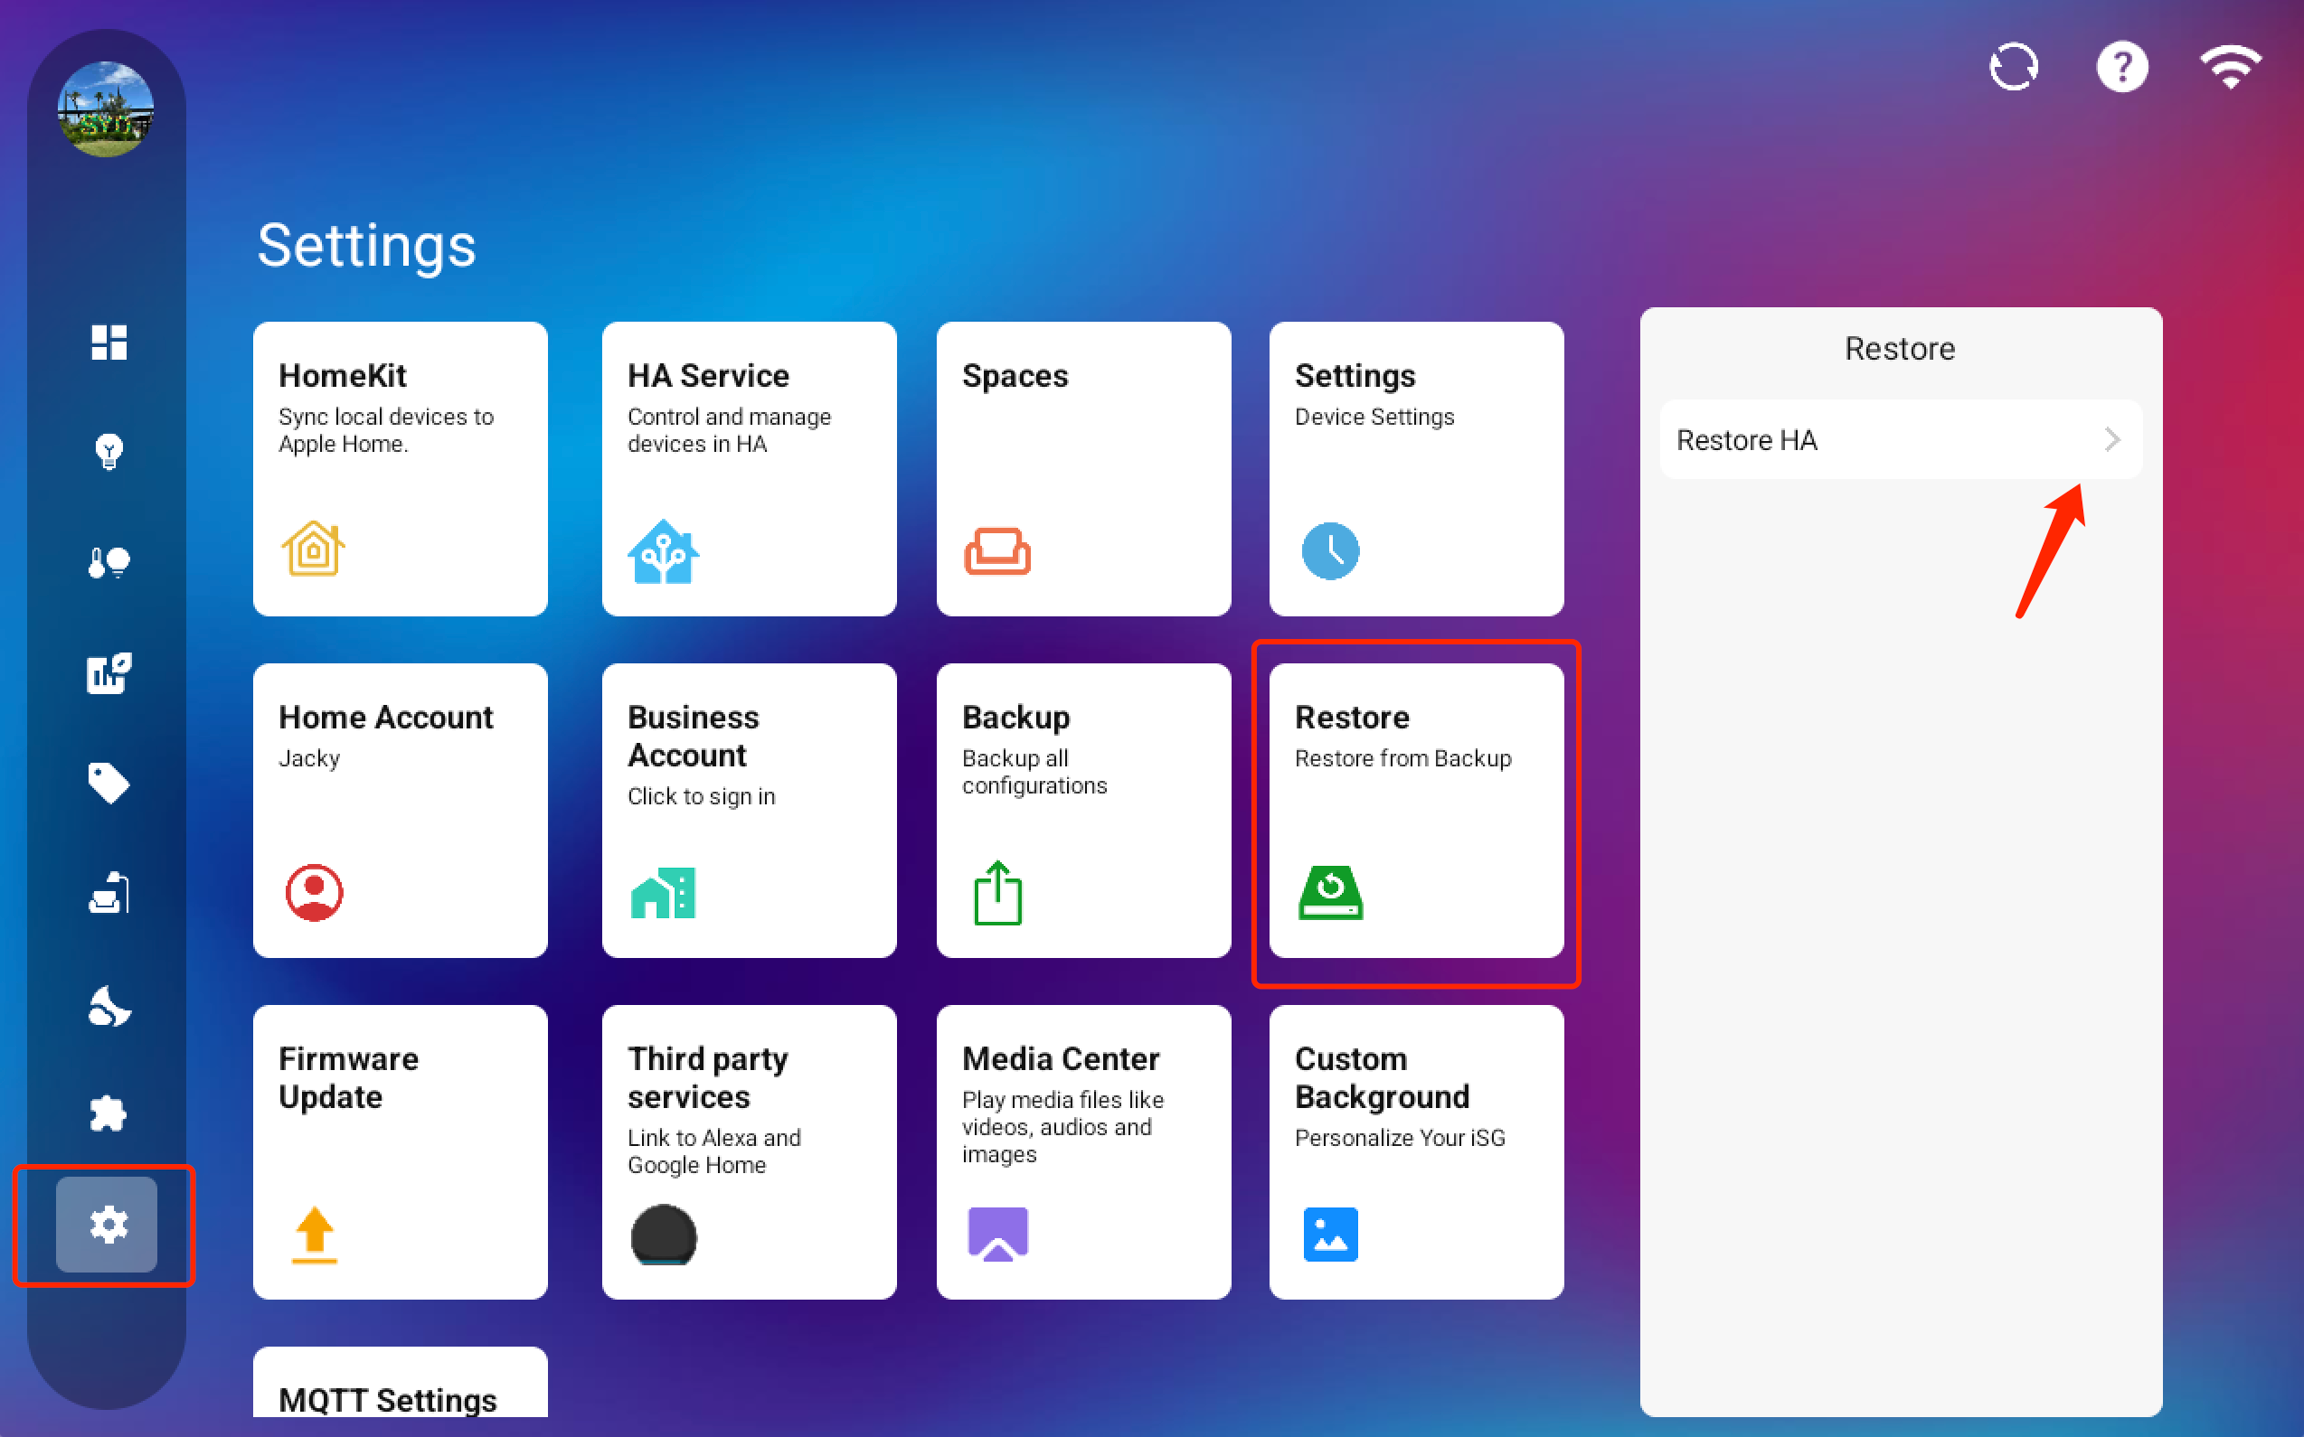Select the light bulb icon in sidebar
2304x1437 pixels.
(108, 451)
